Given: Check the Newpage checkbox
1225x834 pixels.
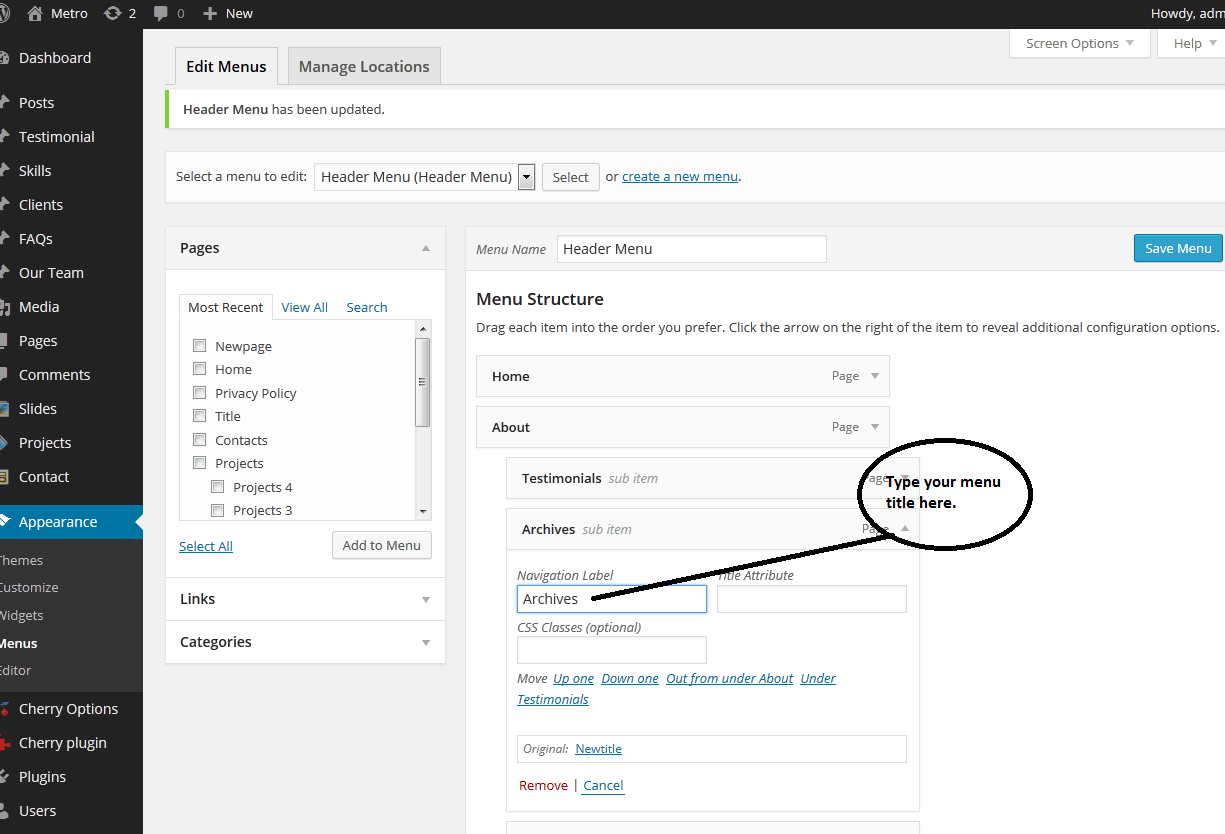Looking at the screenshot, I should [199, 345].
